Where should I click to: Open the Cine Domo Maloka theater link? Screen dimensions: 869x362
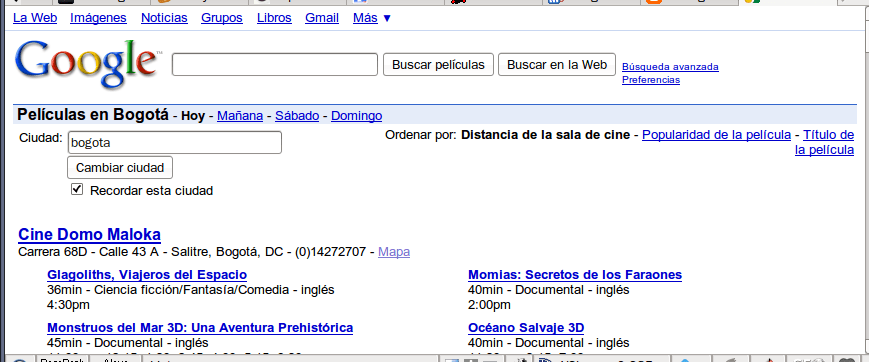(x=90, y=234)
